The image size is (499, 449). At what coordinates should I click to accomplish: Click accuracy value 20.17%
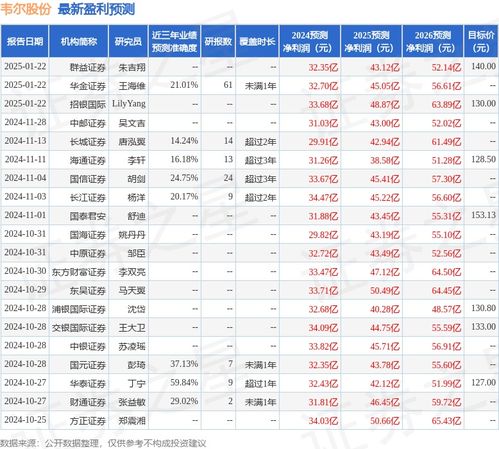(x=184, y=197)
